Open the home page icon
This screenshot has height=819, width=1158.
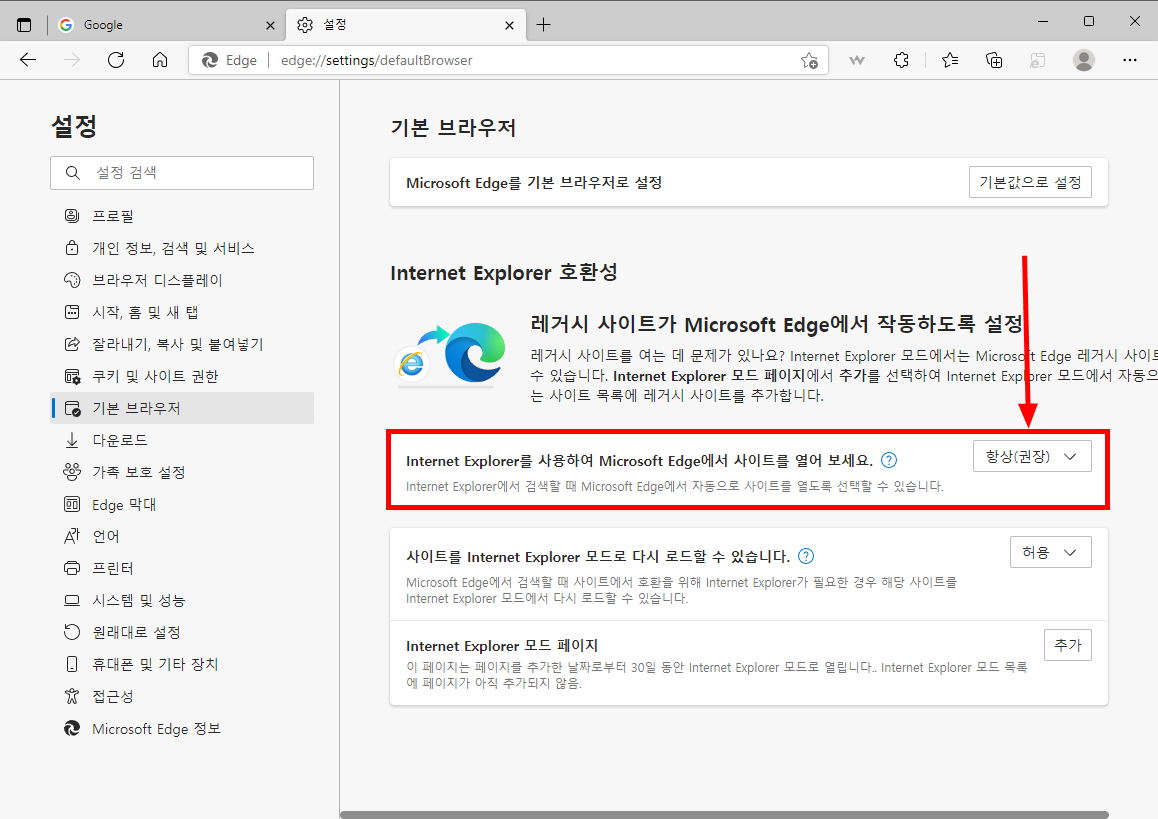tap(160, 60)
